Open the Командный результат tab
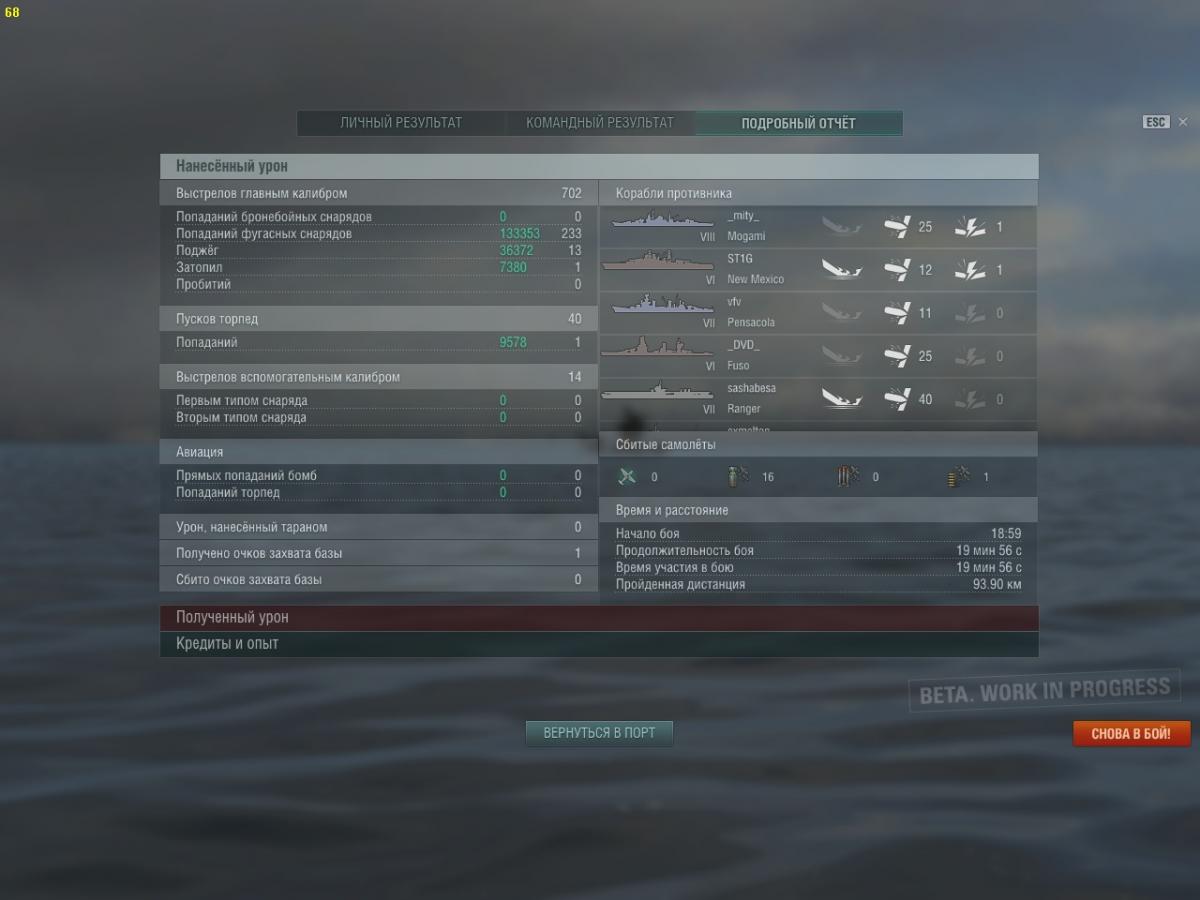1200x900 pixels. 600,123
